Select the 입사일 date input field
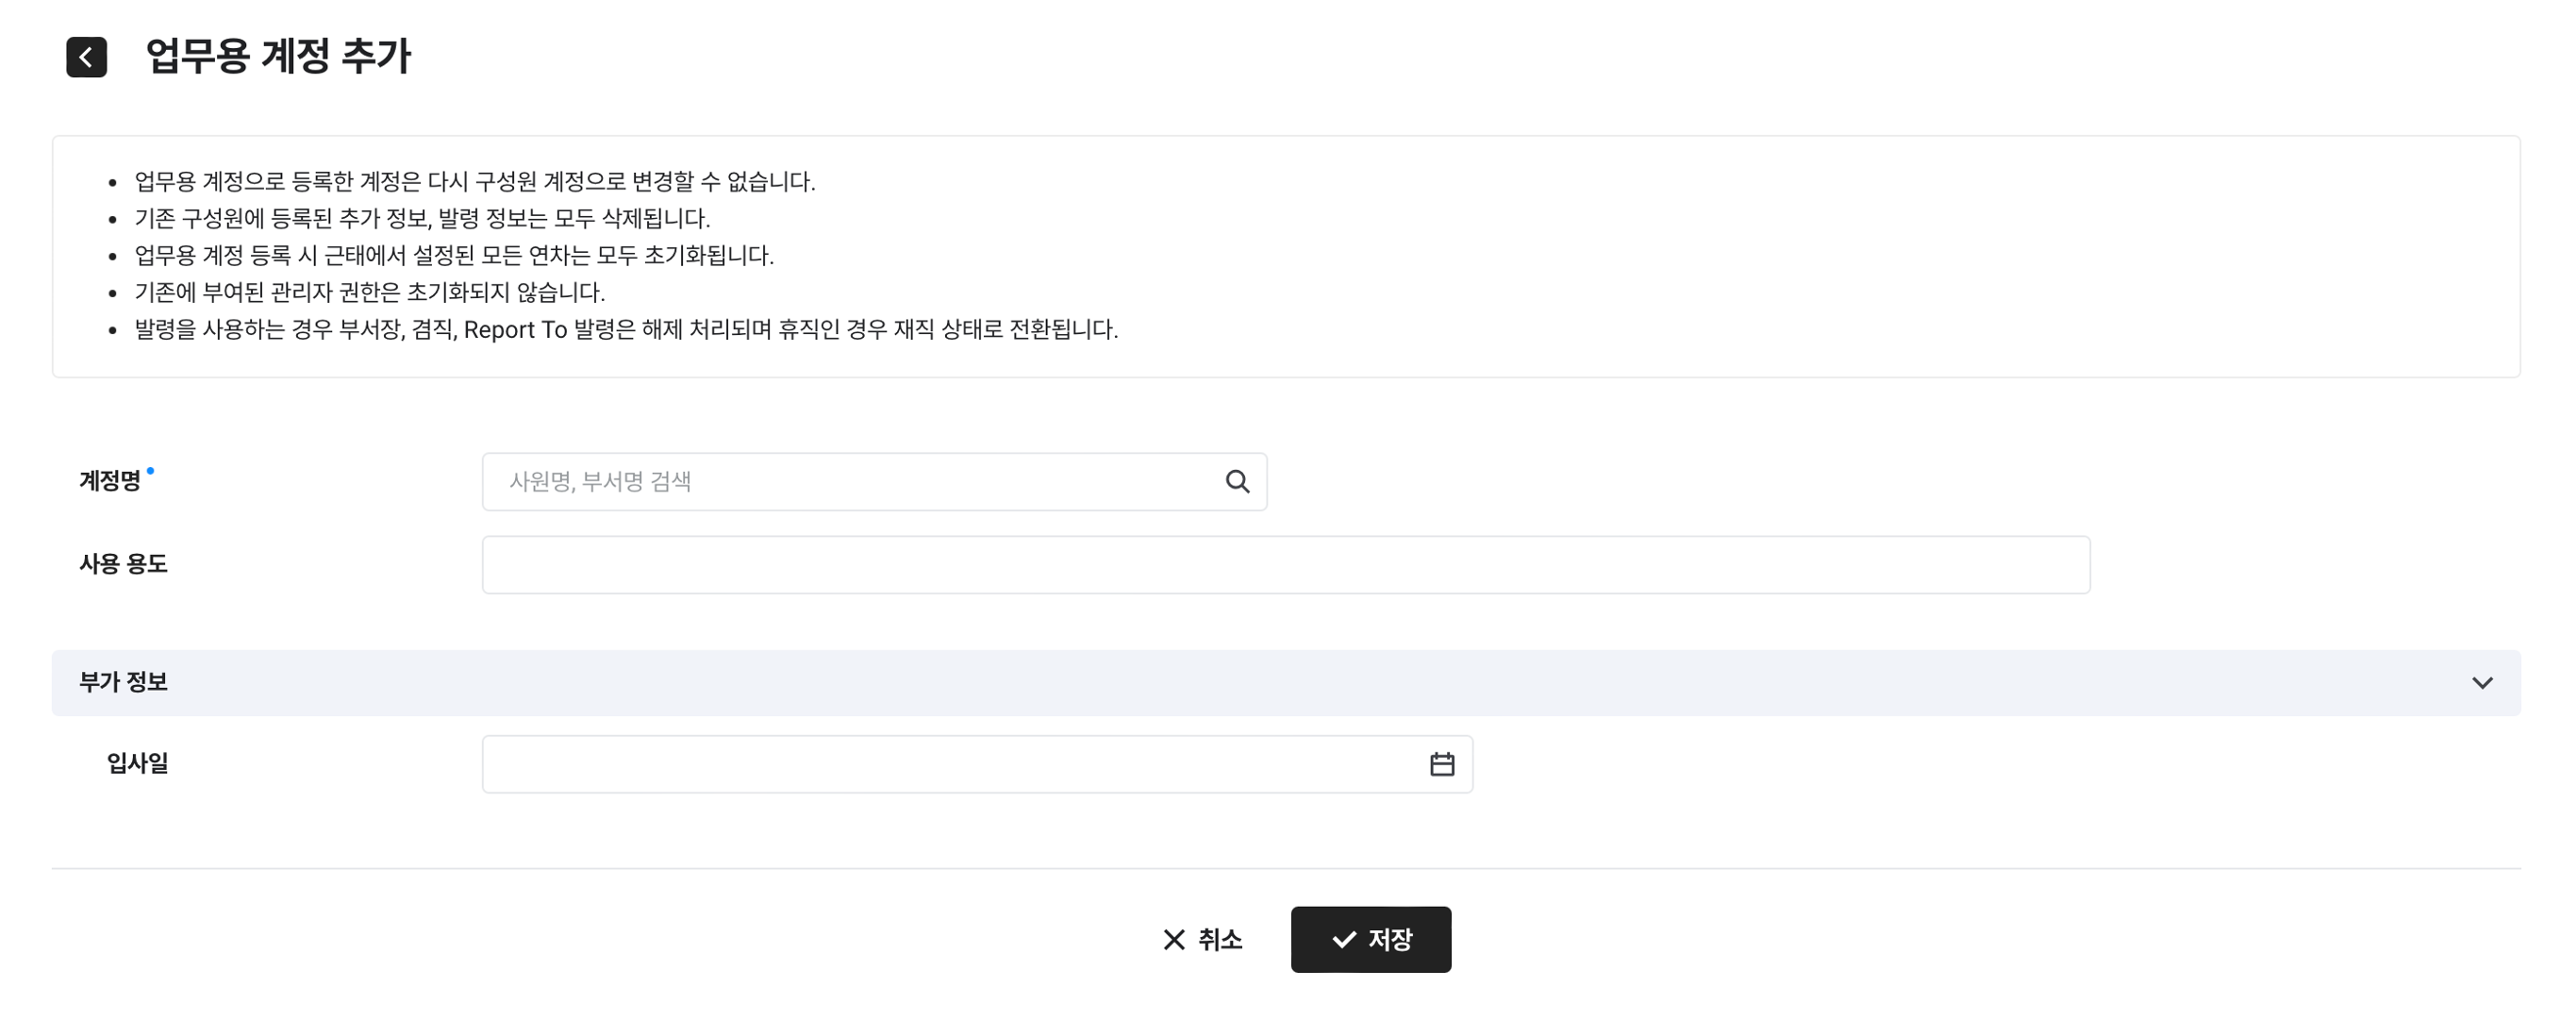The width and height of the screenshot is (2576, 1020). (950, 765)
